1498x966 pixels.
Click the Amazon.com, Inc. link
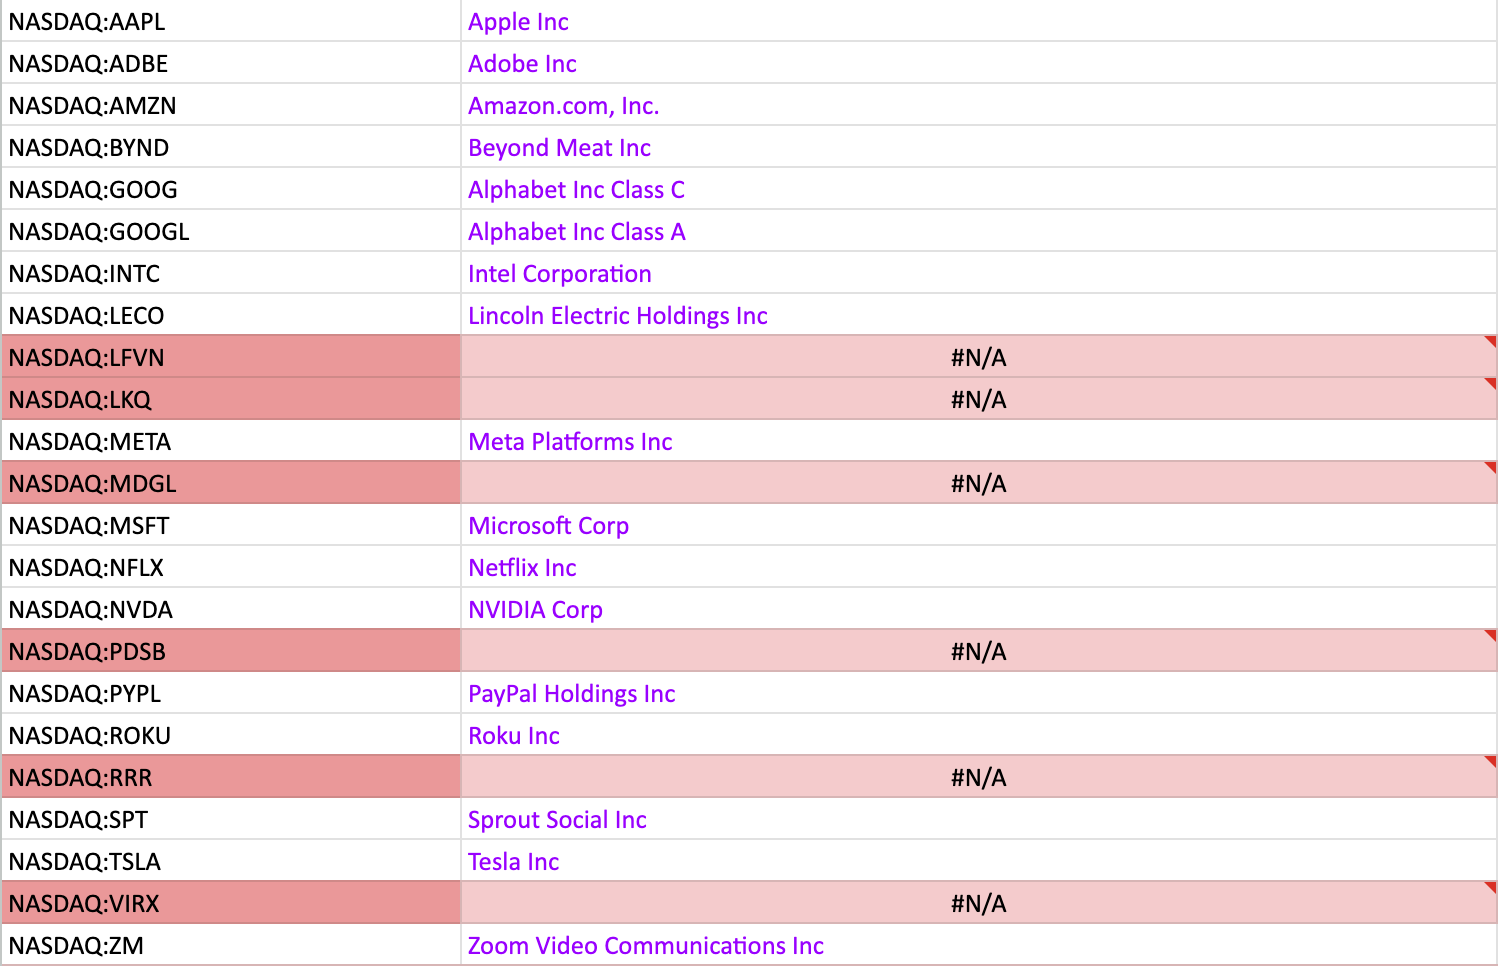[563, 106]
